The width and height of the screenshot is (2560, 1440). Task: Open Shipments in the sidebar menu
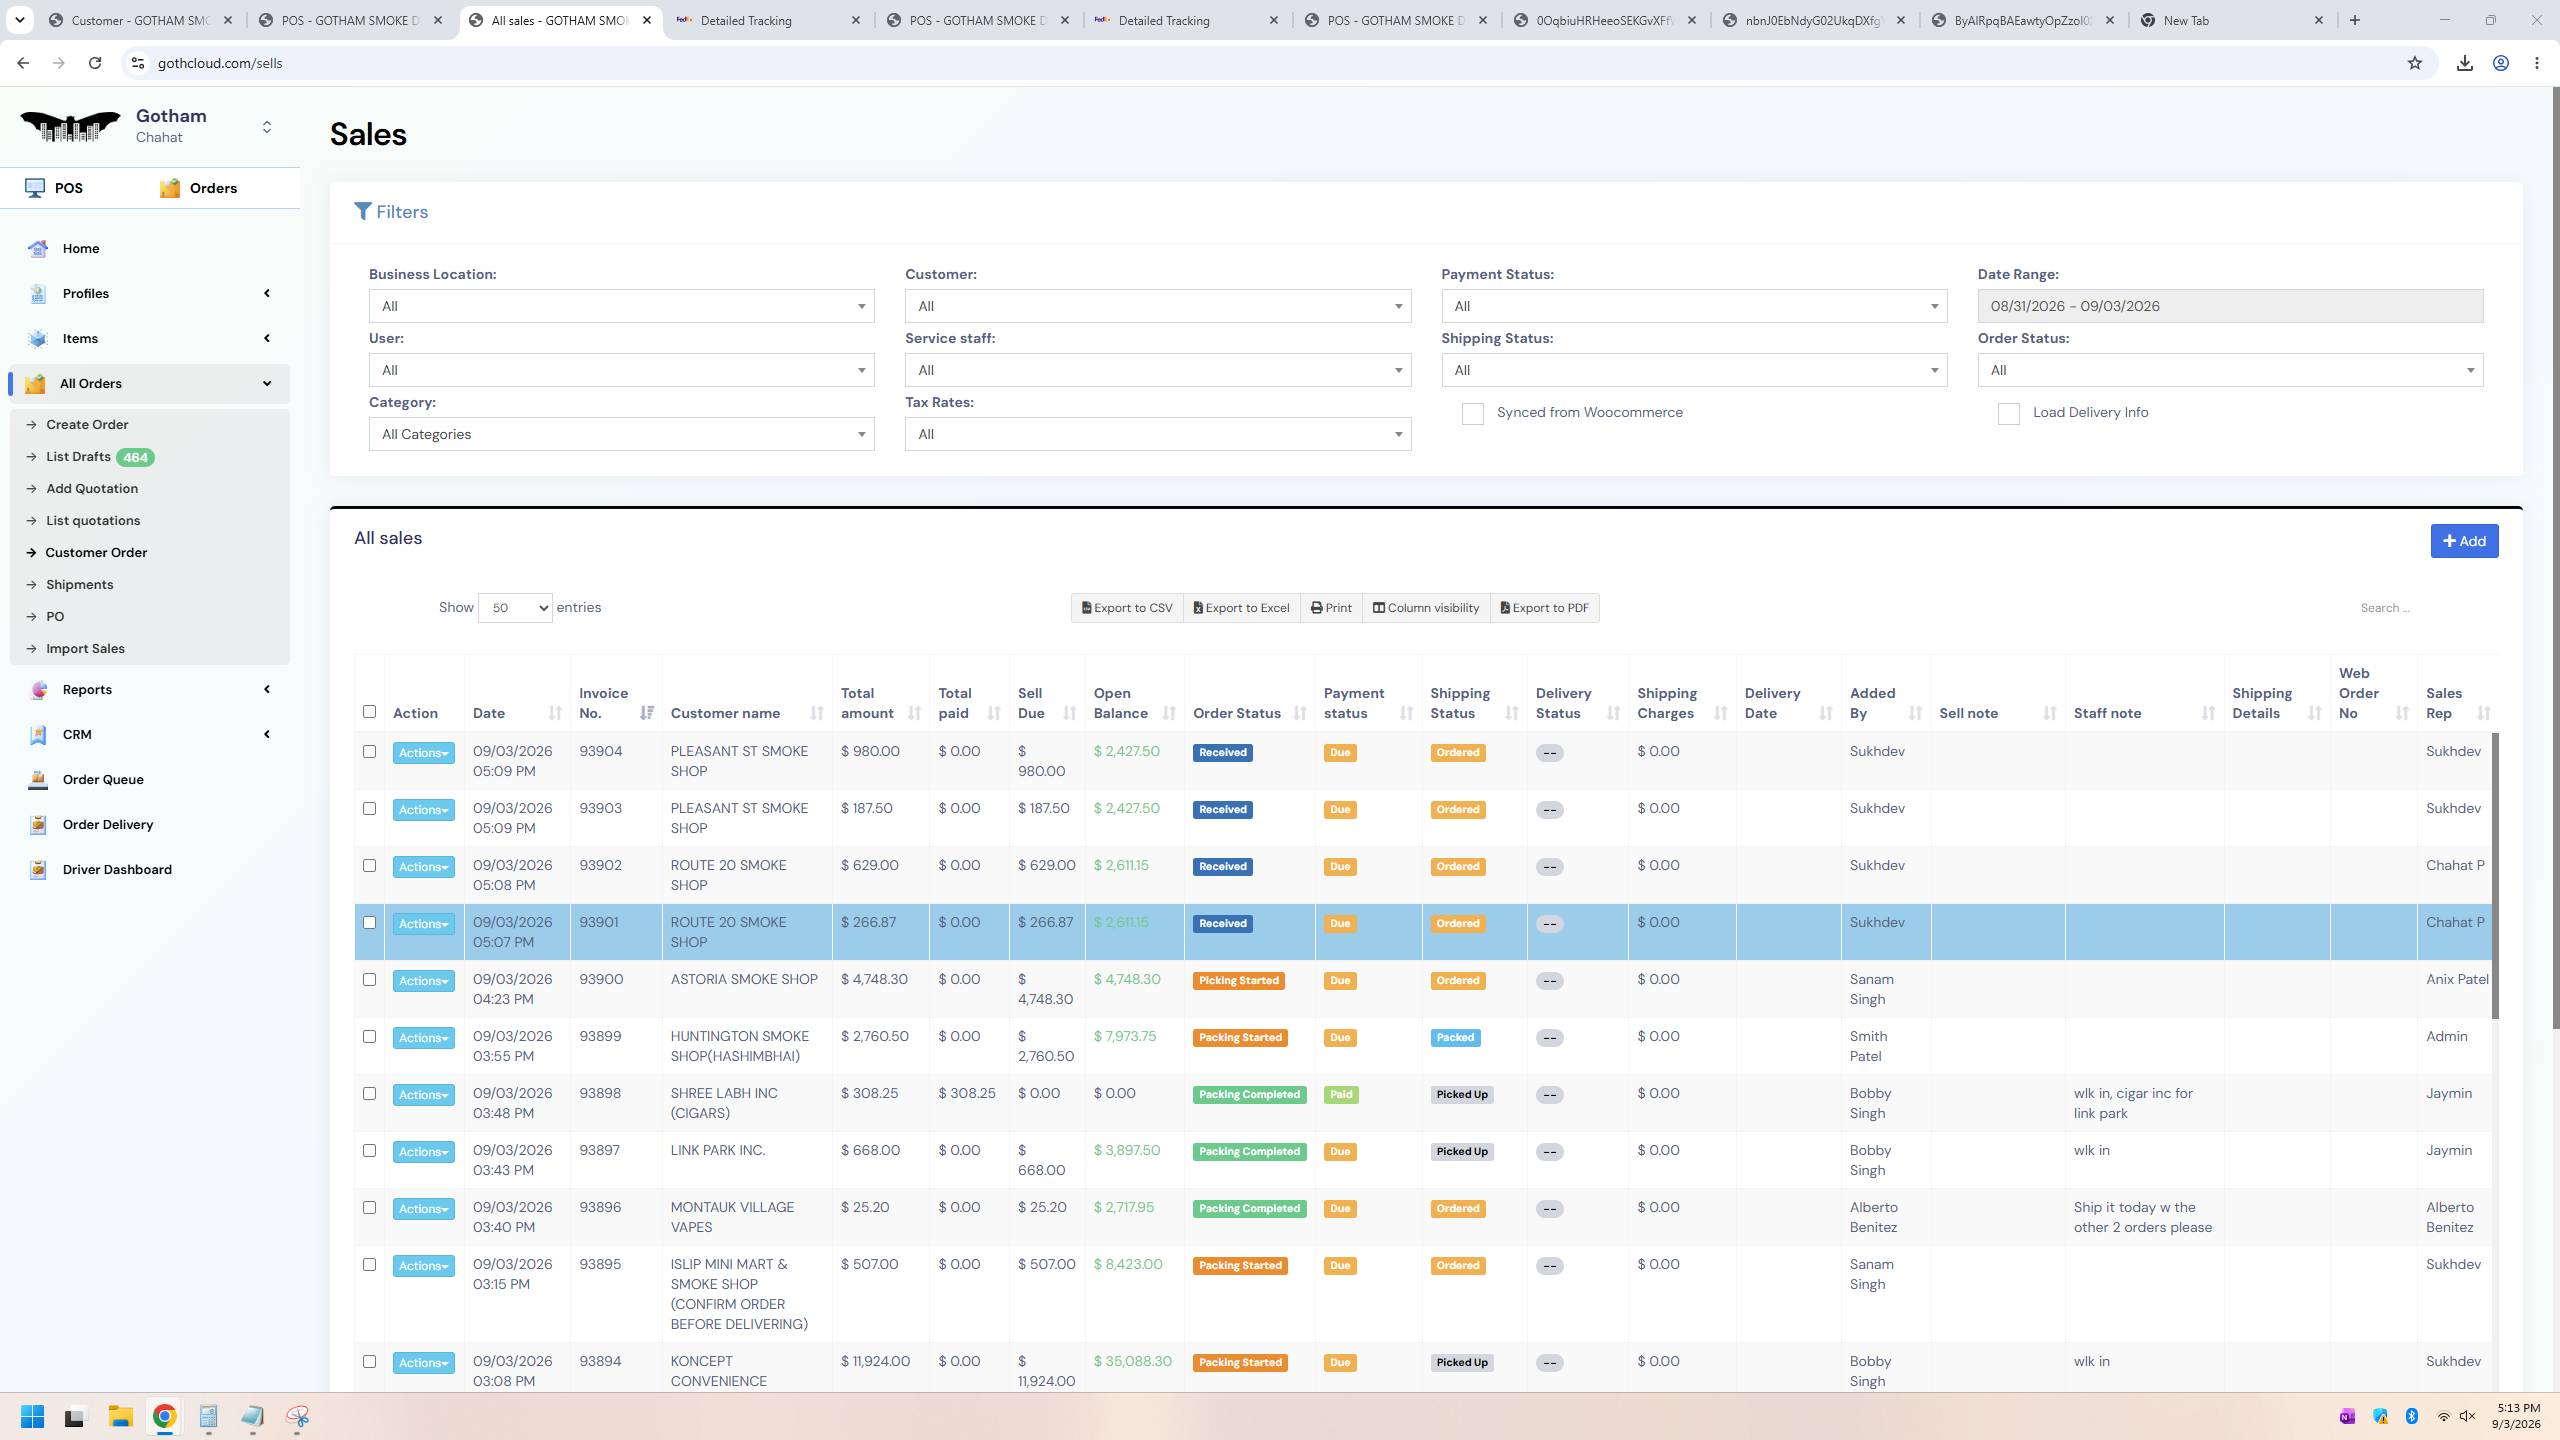[79, 584]
